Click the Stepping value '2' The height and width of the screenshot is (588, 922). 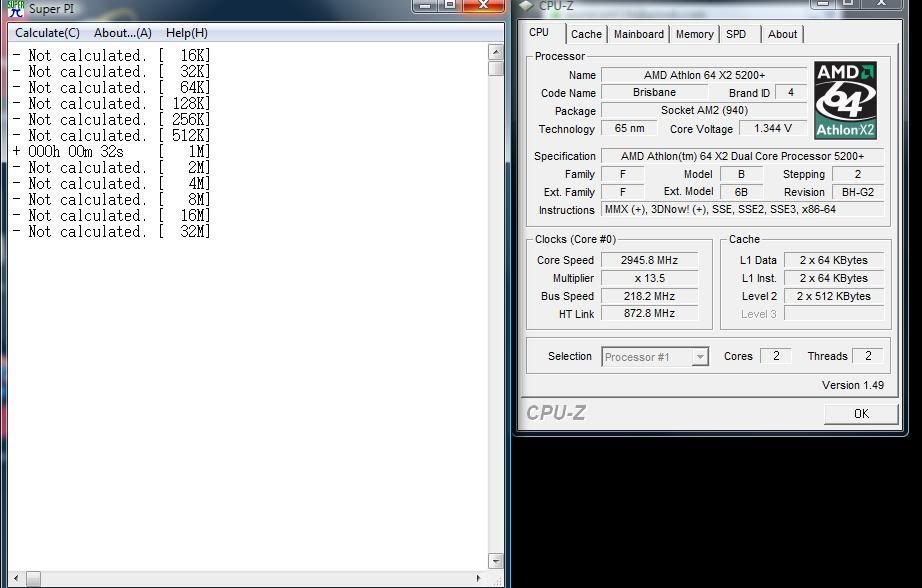click(x=857, y=174)
